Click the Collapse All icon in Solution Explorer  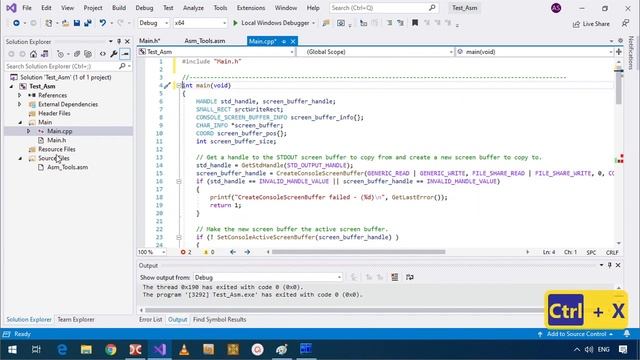tap(77, 54)
